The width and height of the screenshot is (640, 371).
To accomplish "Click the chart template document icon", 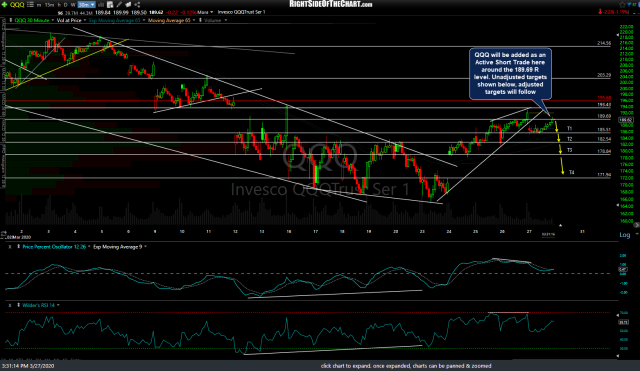I will click(110, 5).
